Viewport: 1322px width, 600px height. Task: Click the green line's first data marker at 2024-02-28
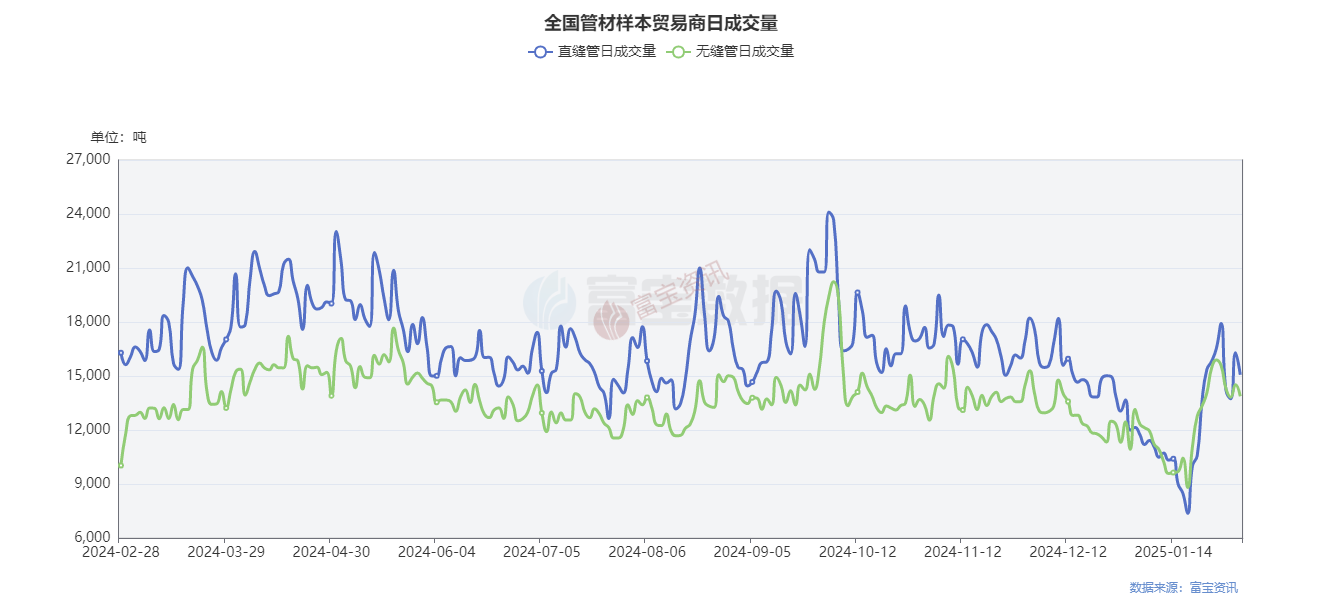[x=121, y=465]
